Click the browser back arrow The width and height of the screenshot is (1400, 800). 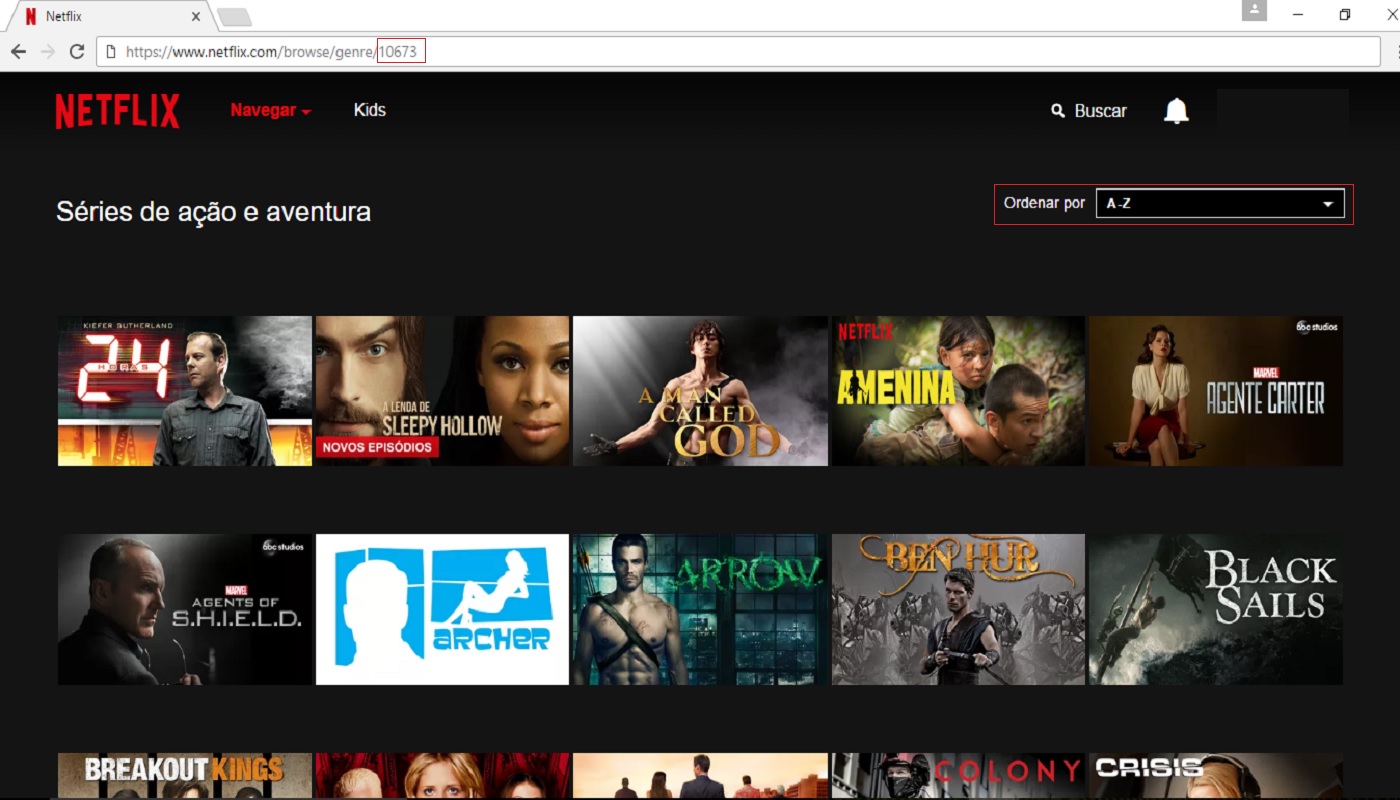click(x=18, y=51)
